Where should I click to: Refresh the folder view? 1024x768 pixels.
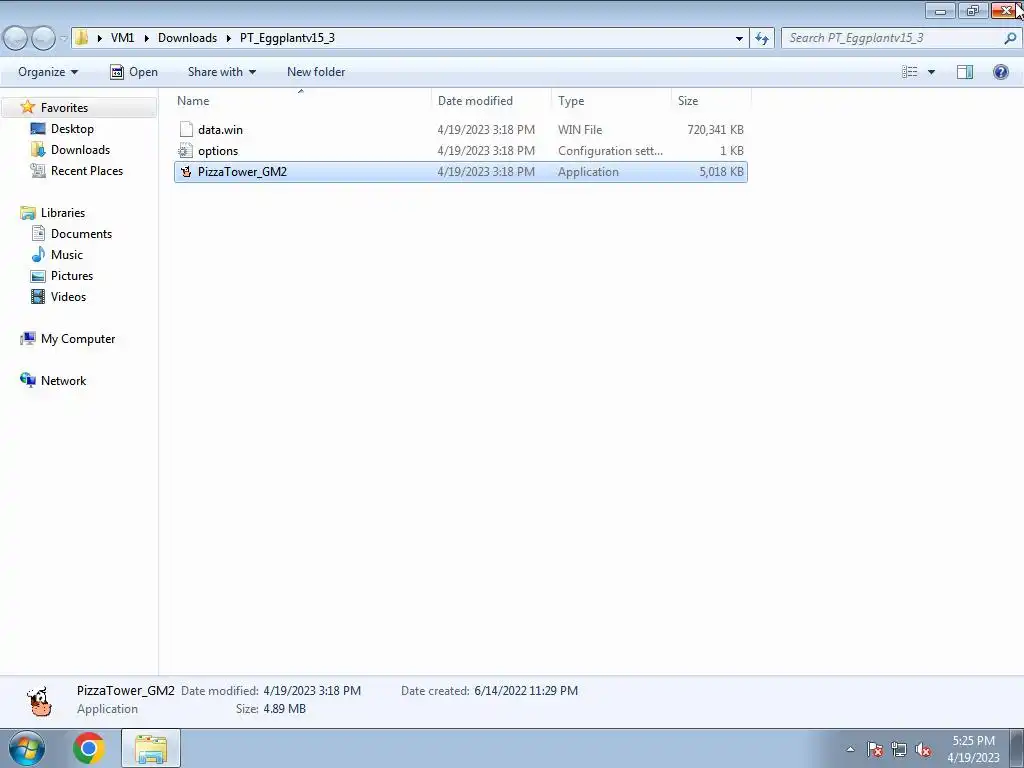point(761,39)
